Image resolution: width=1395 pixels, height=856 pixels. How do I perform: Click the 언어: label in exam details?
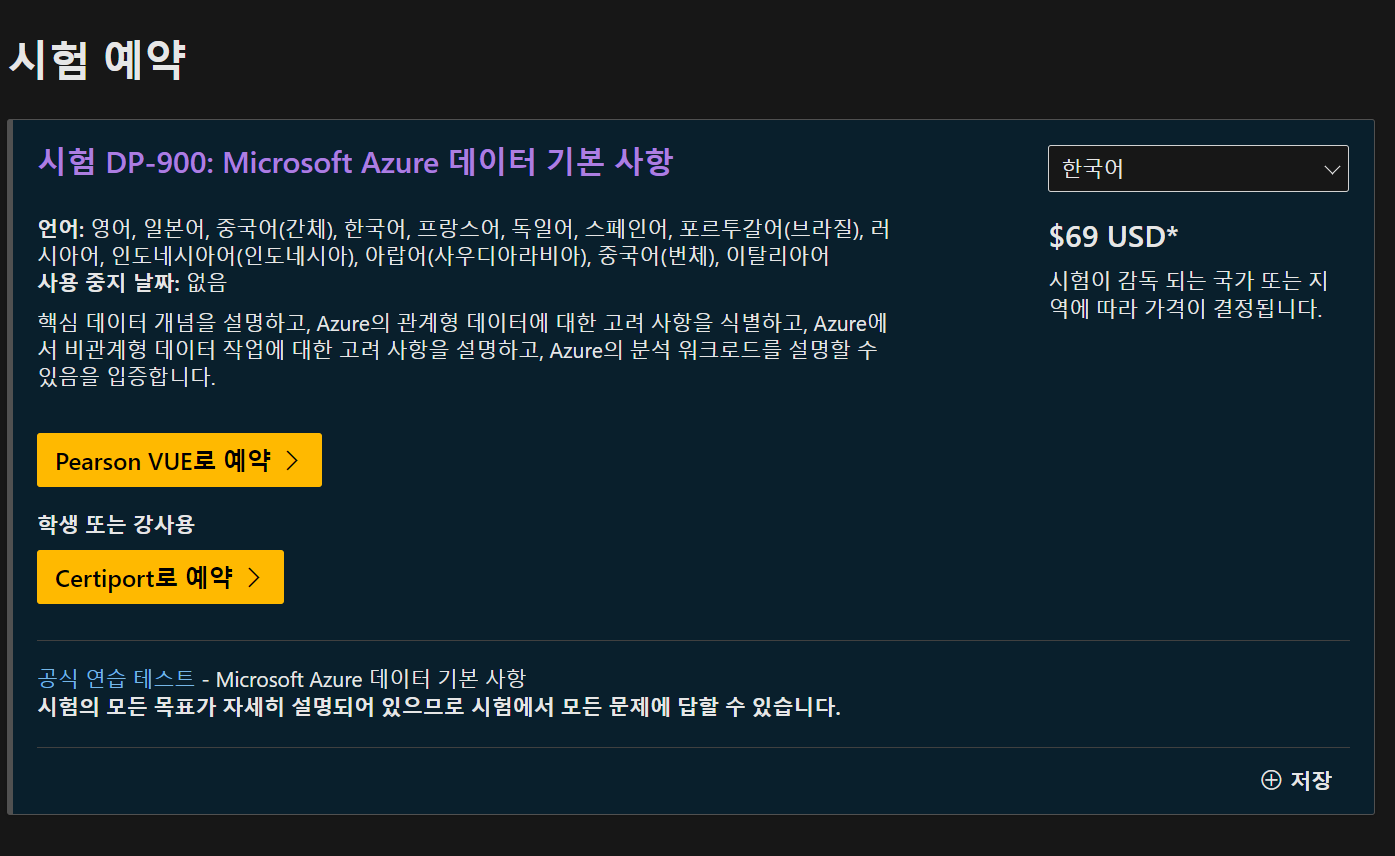coord(61,229)
